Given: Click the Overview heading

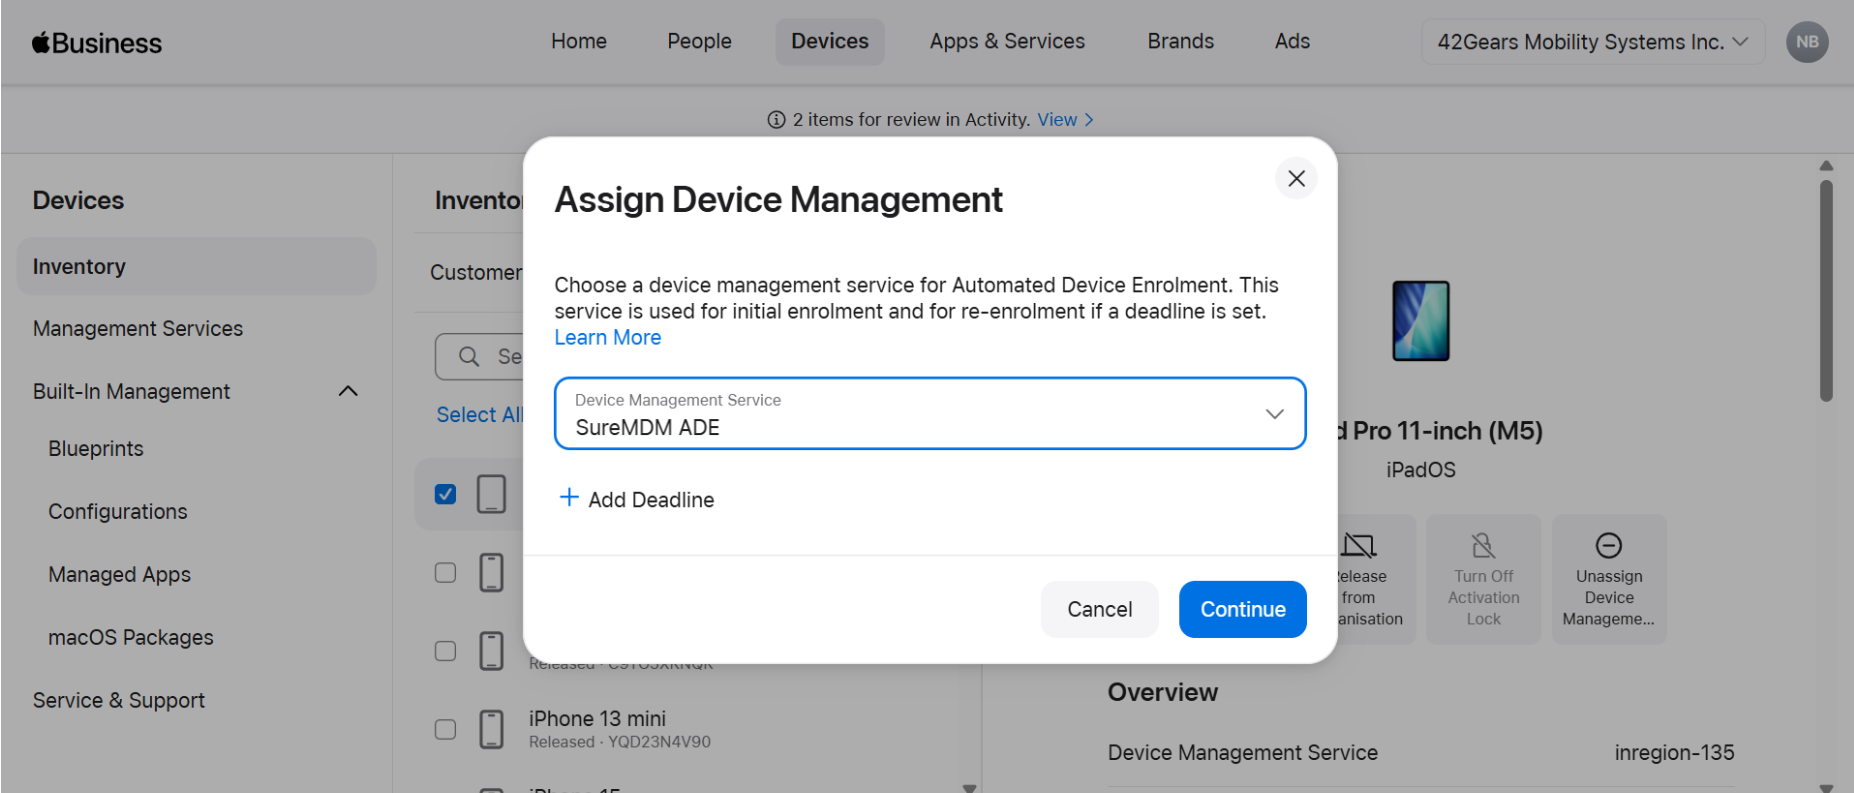Looking at the screenshot, I should coord(1163,693).
